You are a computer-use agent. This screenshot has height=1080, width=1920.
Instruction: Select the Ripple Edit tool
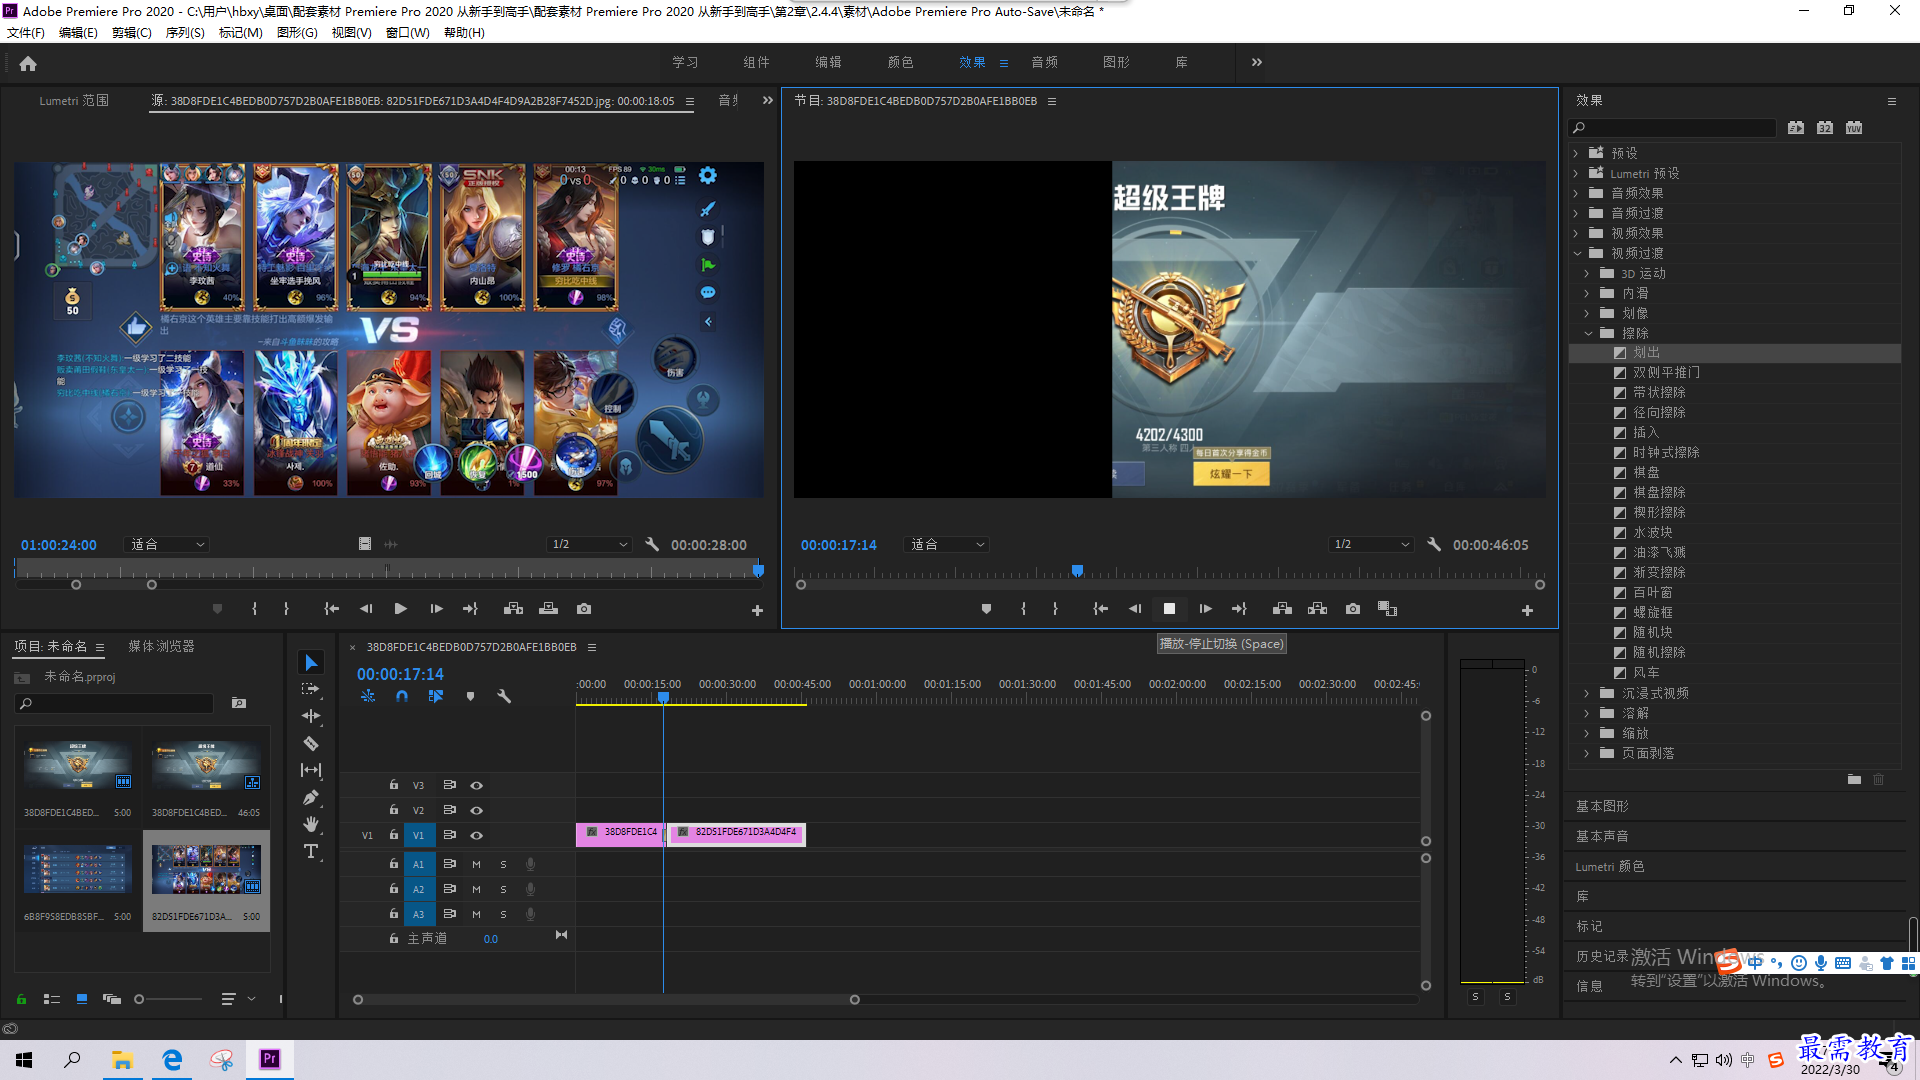click(311, 716)
